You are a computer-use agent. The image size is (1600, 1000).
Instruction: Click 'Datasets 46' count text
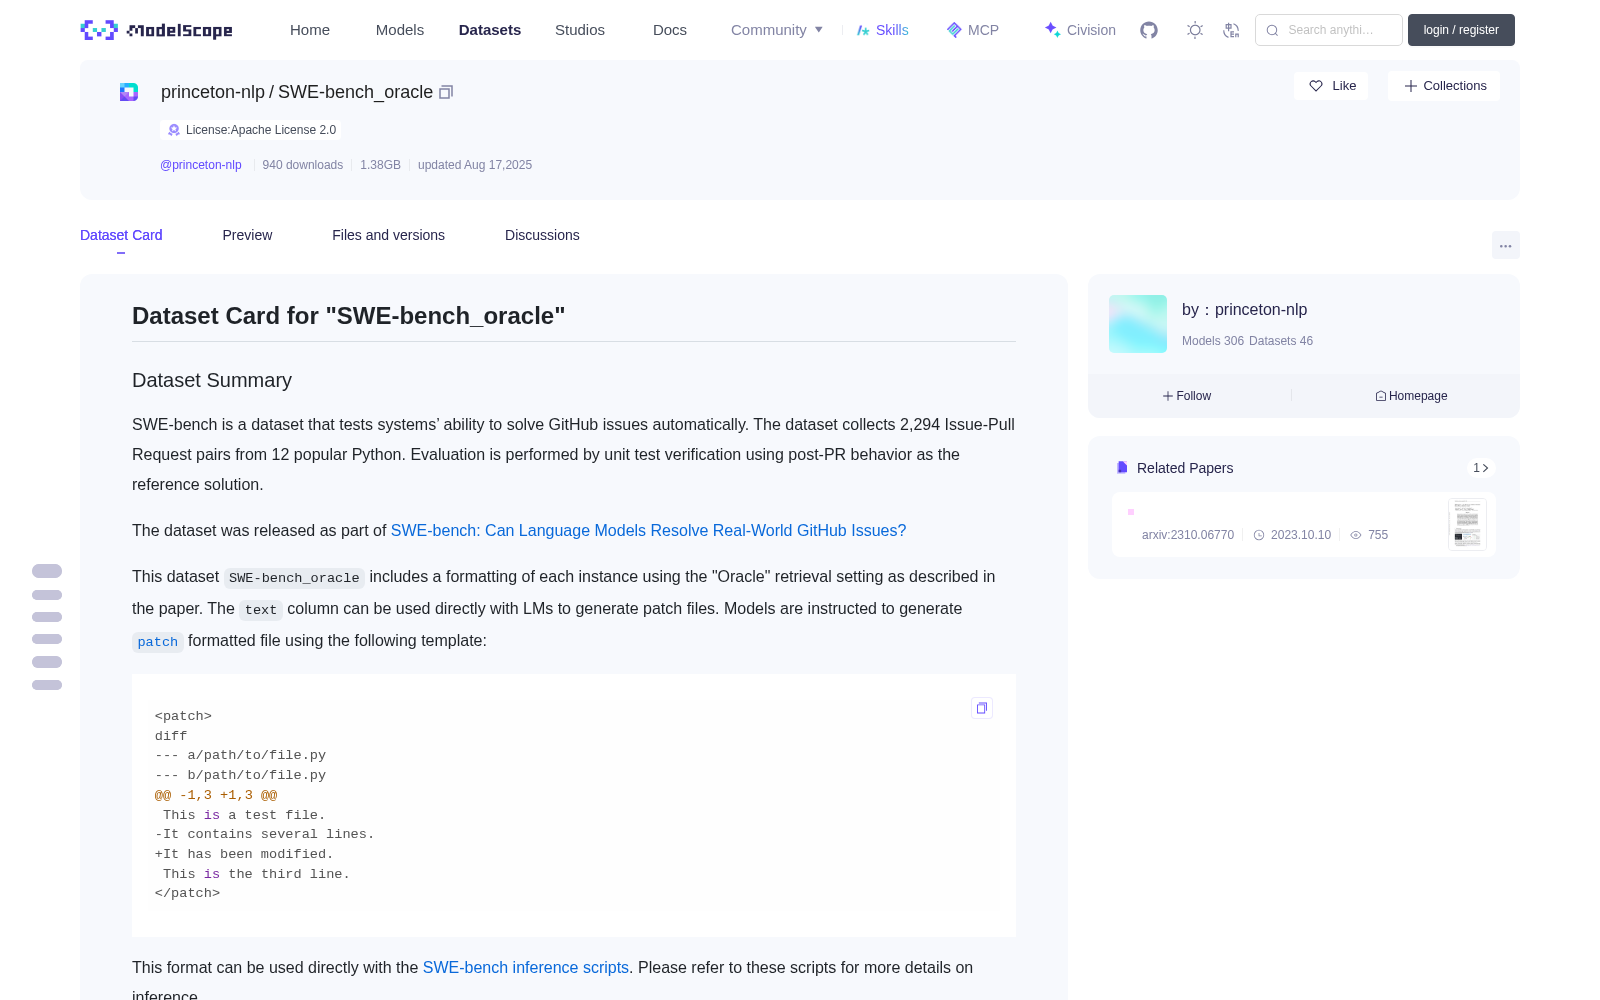[1281, 341]
